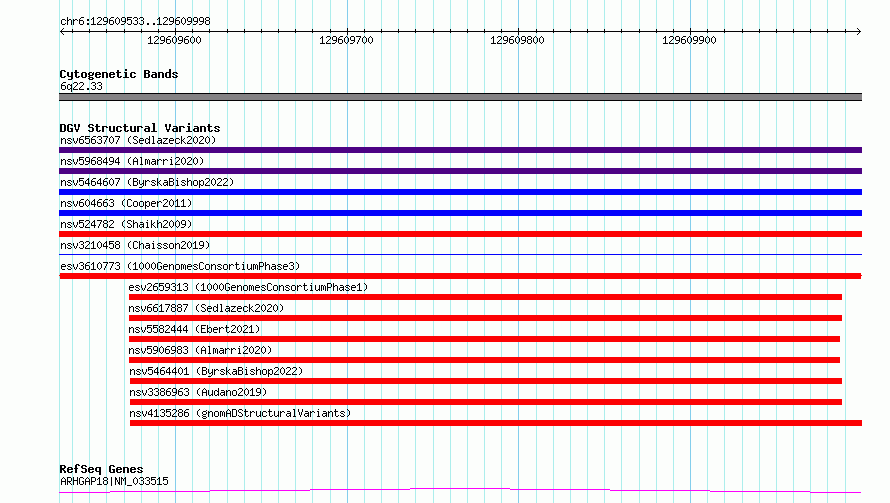Click the 6q22.33 band label
Viewport: 890px width, 503px height.
[81, 86]
